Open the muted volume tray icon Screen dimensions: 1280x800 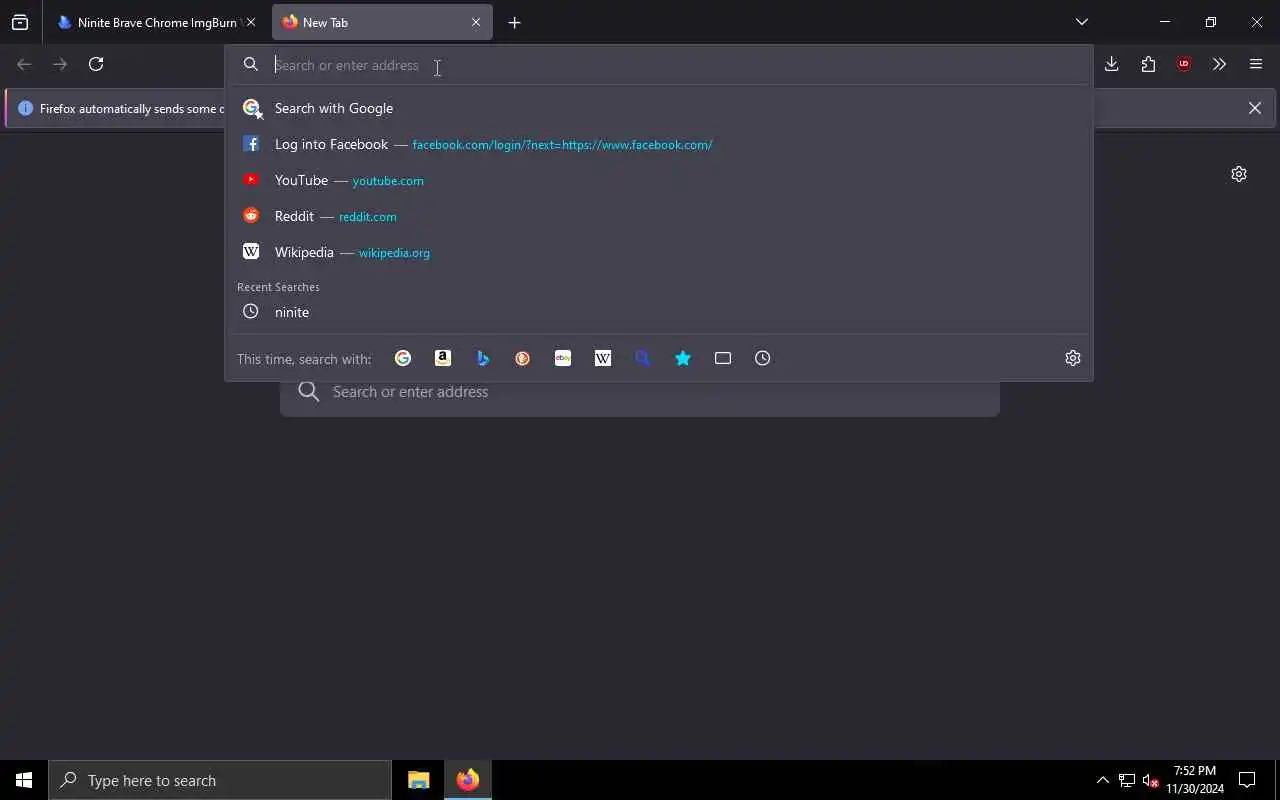coord(1150,780)
